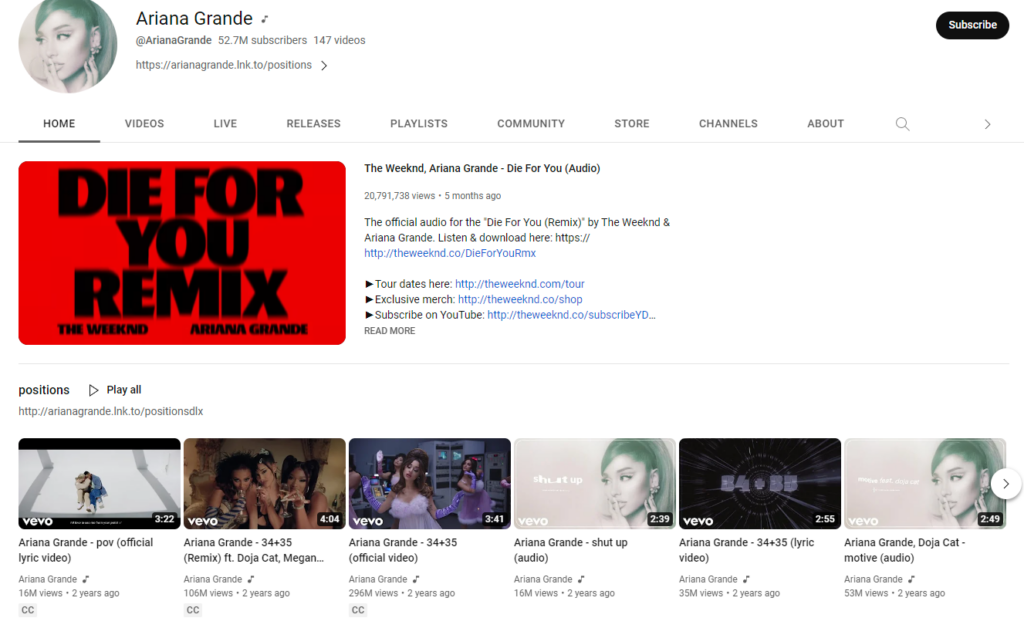Play the Die For You Remix featured thumbnail
The image size is (1024, 628).
pos(182,253)
